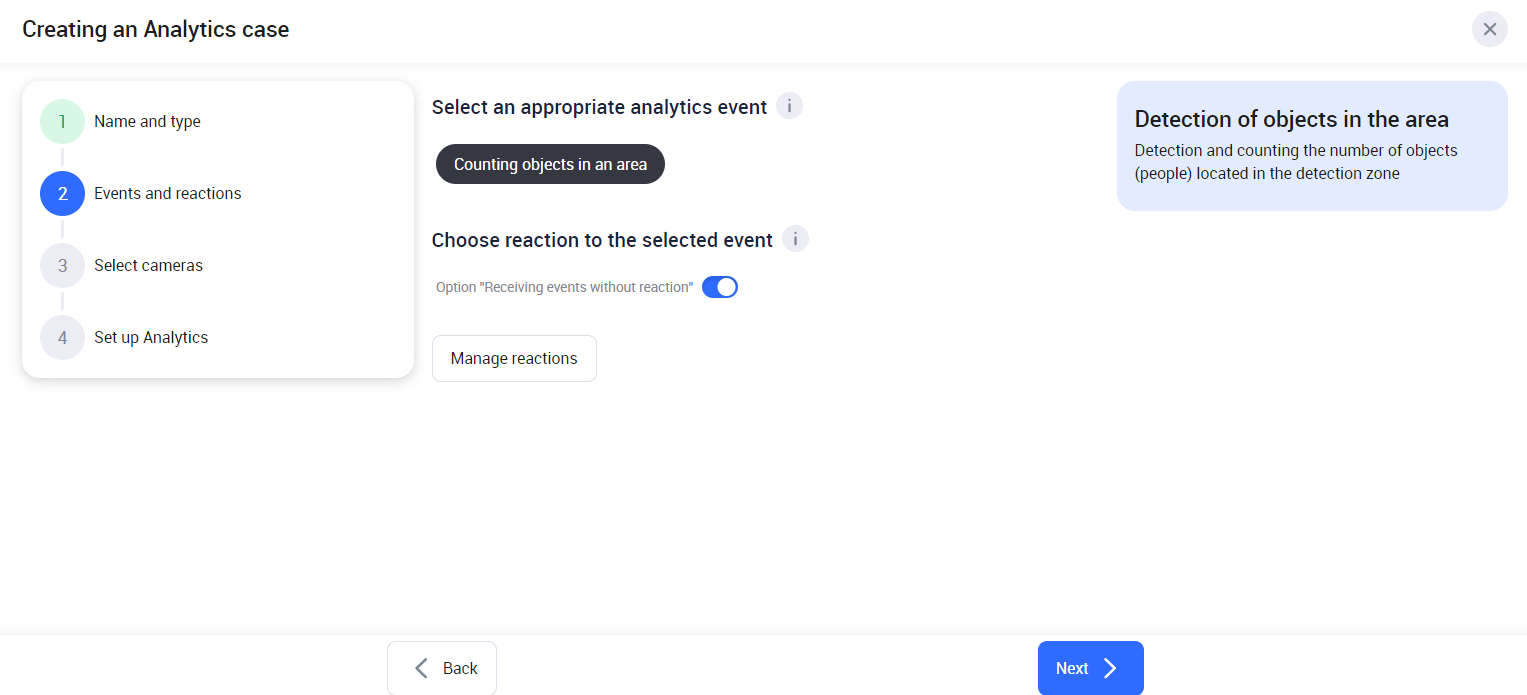Close the Creating an Analytics case dialog
This screenshot has height=695, width=1527.
coord(1489,29)
